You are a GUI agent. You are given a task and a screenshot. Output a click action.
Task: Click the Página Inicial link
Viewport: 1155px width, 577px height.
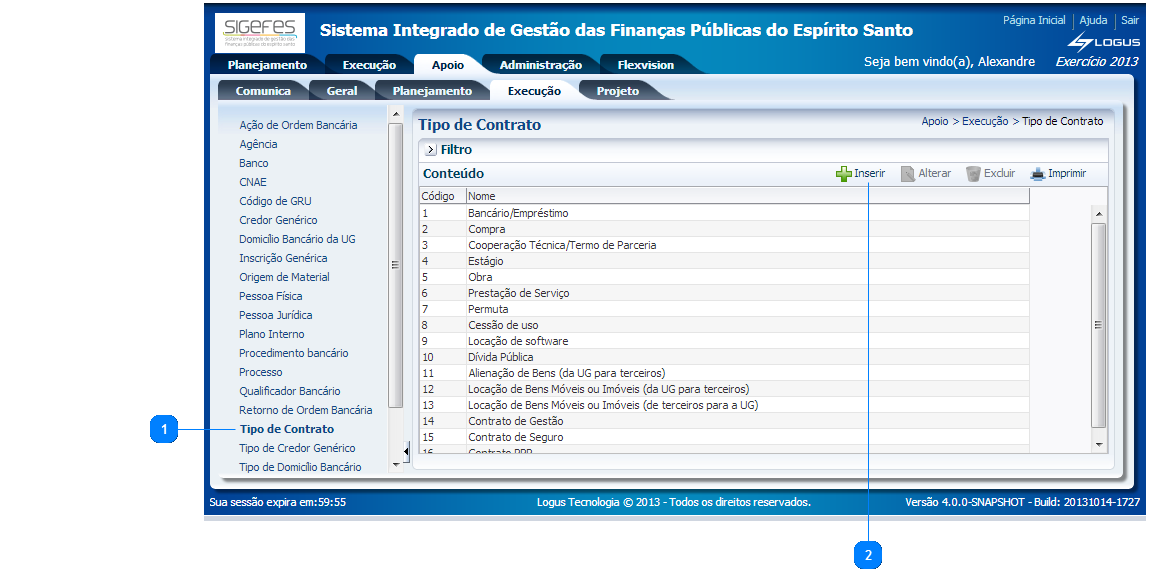1034,20
